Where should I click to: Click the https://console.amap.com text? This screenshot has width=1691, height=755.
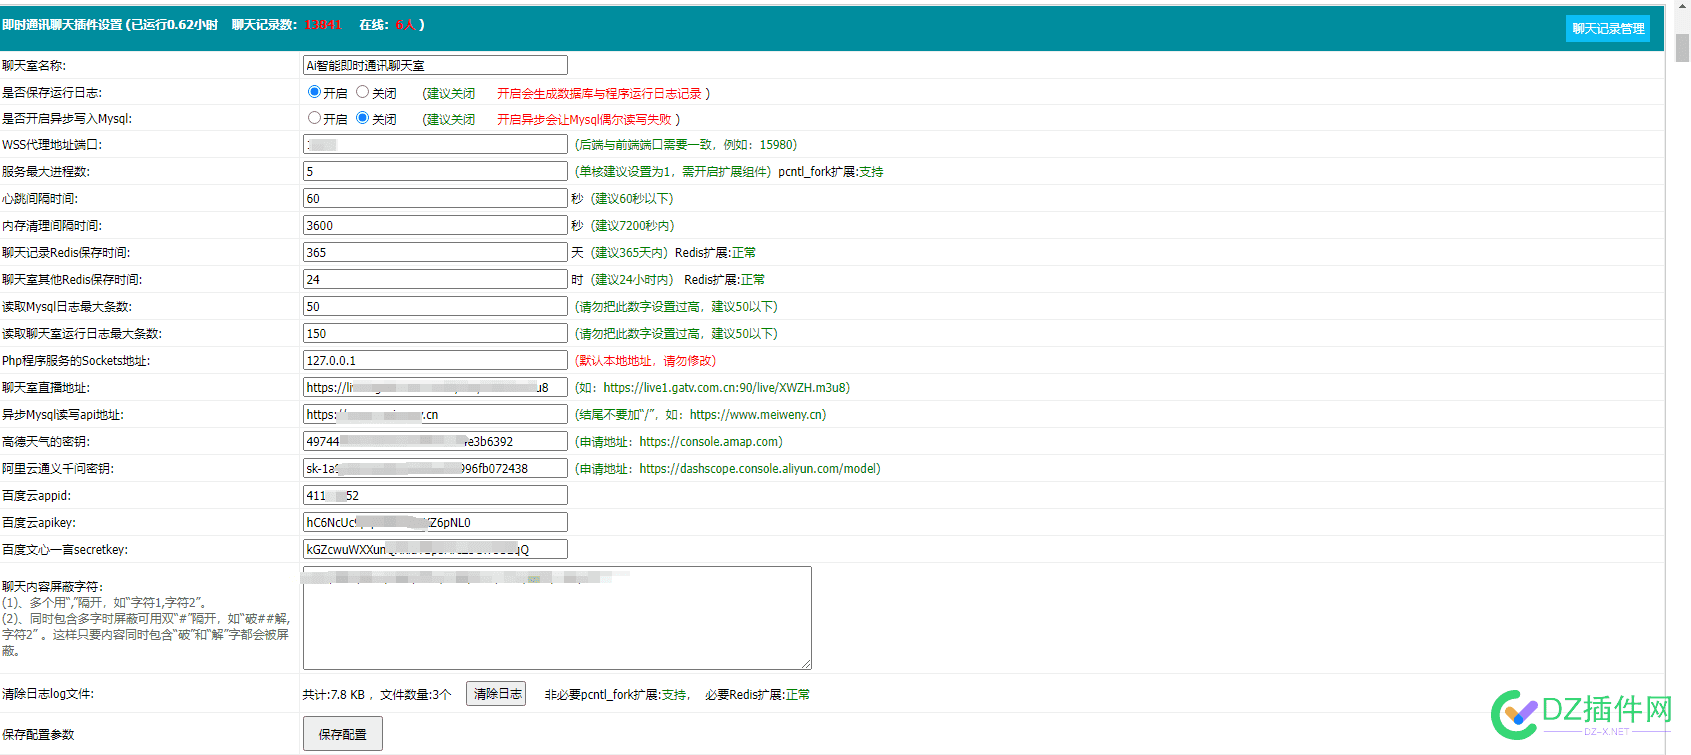click(x=711, y=442)
